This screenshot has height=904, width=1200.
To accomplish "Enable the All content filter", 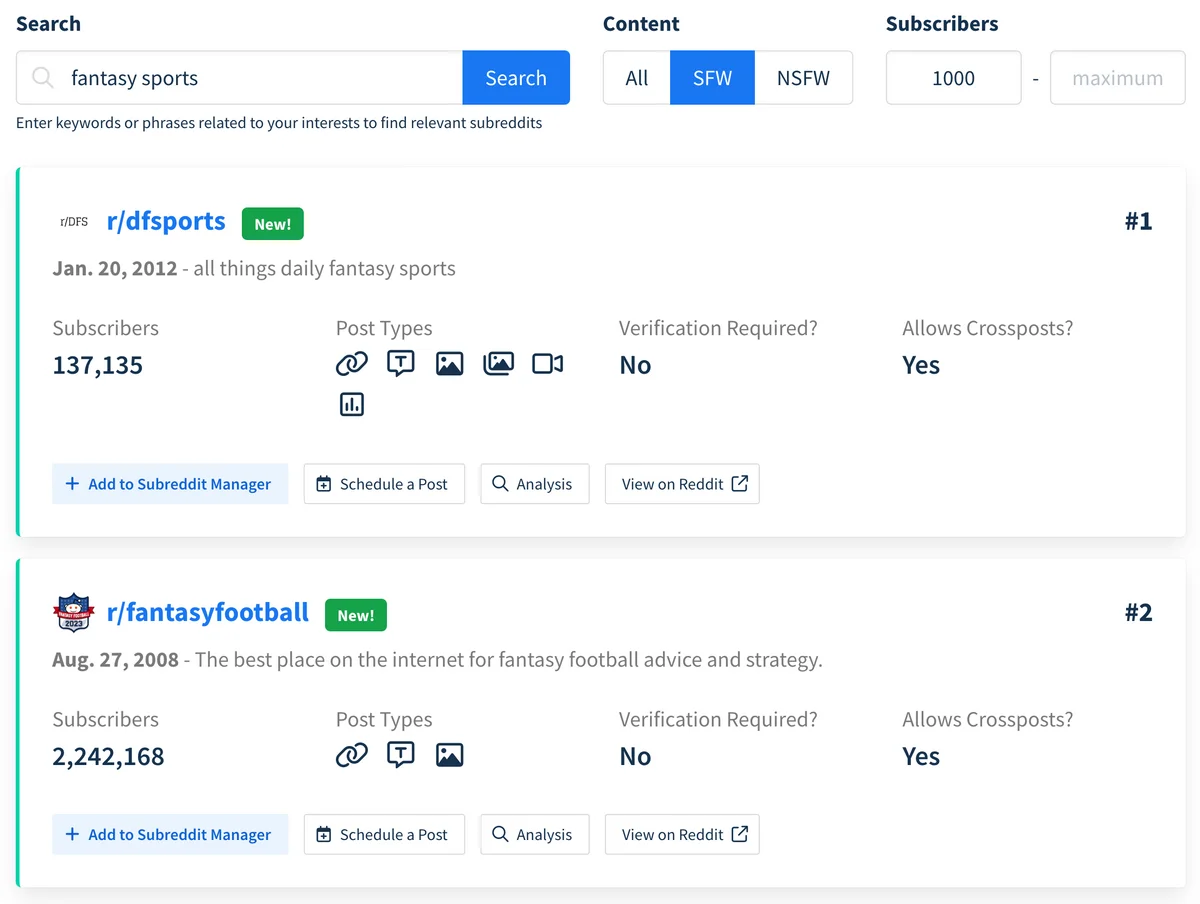I will tap(636, 77).
